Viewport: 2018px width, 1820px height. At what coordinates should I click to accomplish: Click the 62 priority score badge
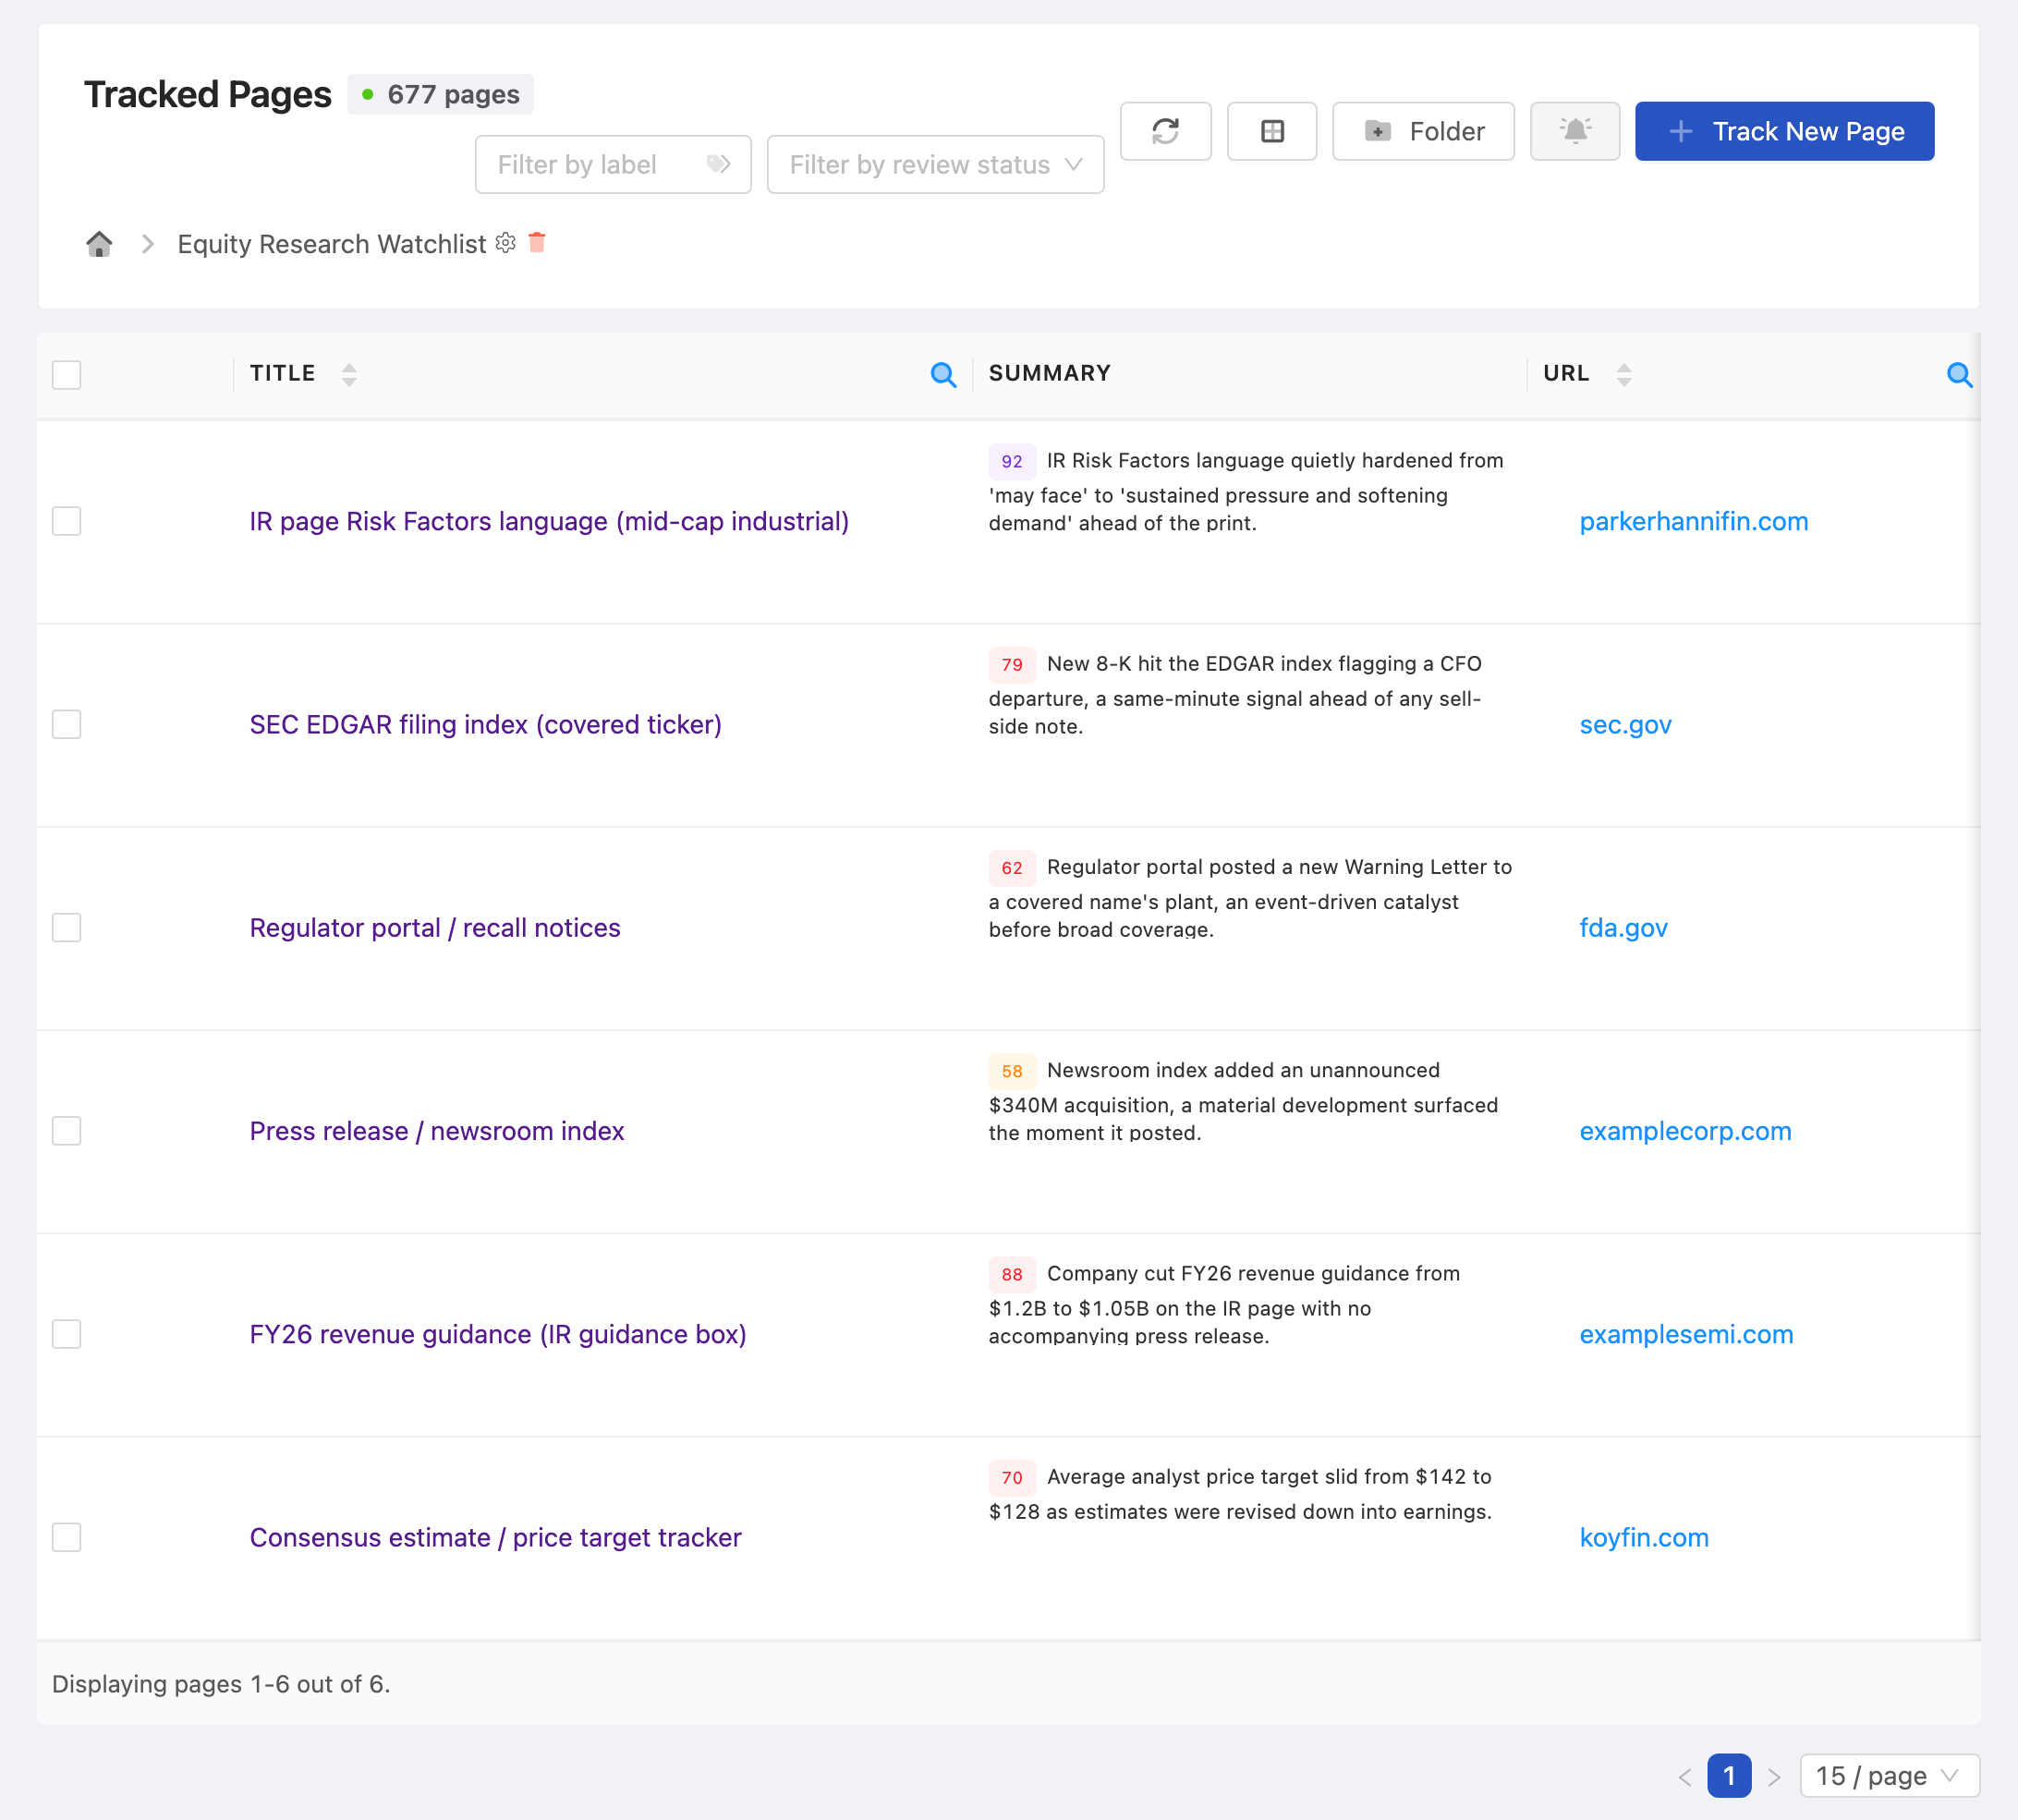pos(1011,868)
